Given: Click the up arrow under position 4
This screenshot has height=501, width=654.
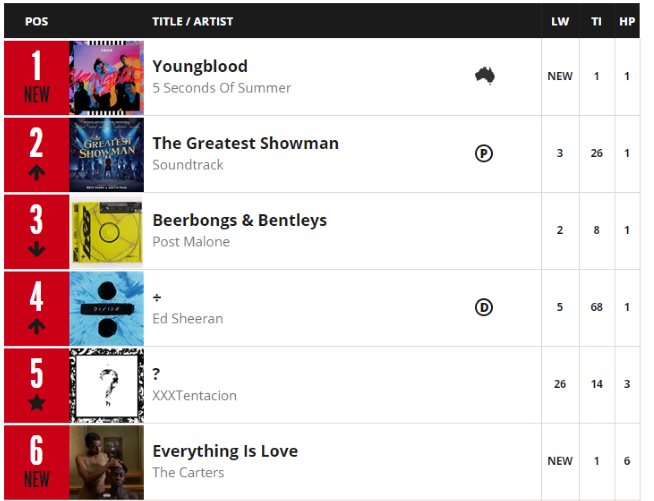Looking at the screenshot, I should coord(37,326).
